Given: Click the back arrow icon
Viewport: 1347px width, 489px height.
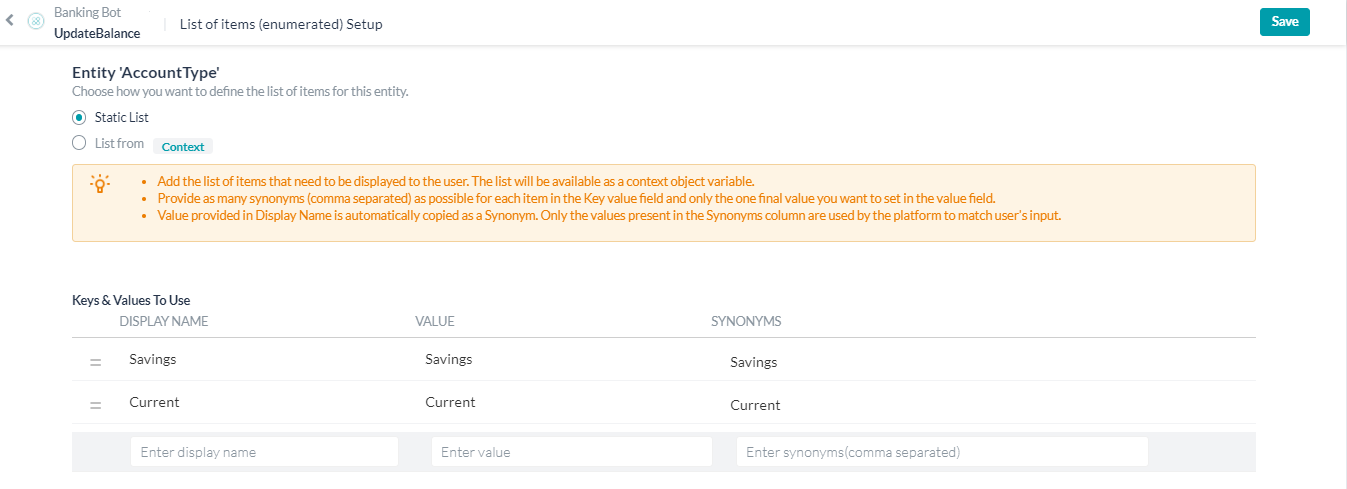Looking at the screenshot, I should pyautogui.click(x=10, y=21).
